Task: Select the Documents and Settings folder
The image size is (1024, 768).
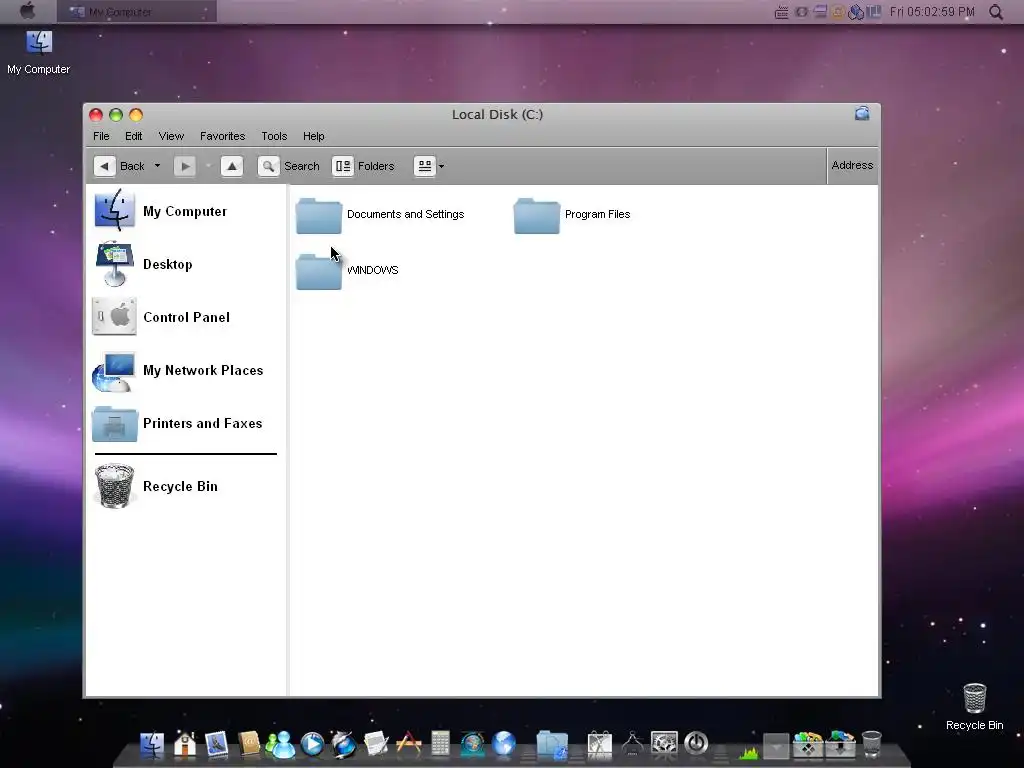Action: click(x=380, y=215)
